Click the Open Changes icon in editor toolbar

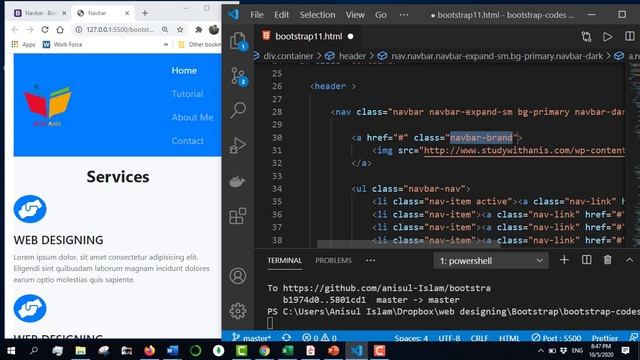coord(586,37)
